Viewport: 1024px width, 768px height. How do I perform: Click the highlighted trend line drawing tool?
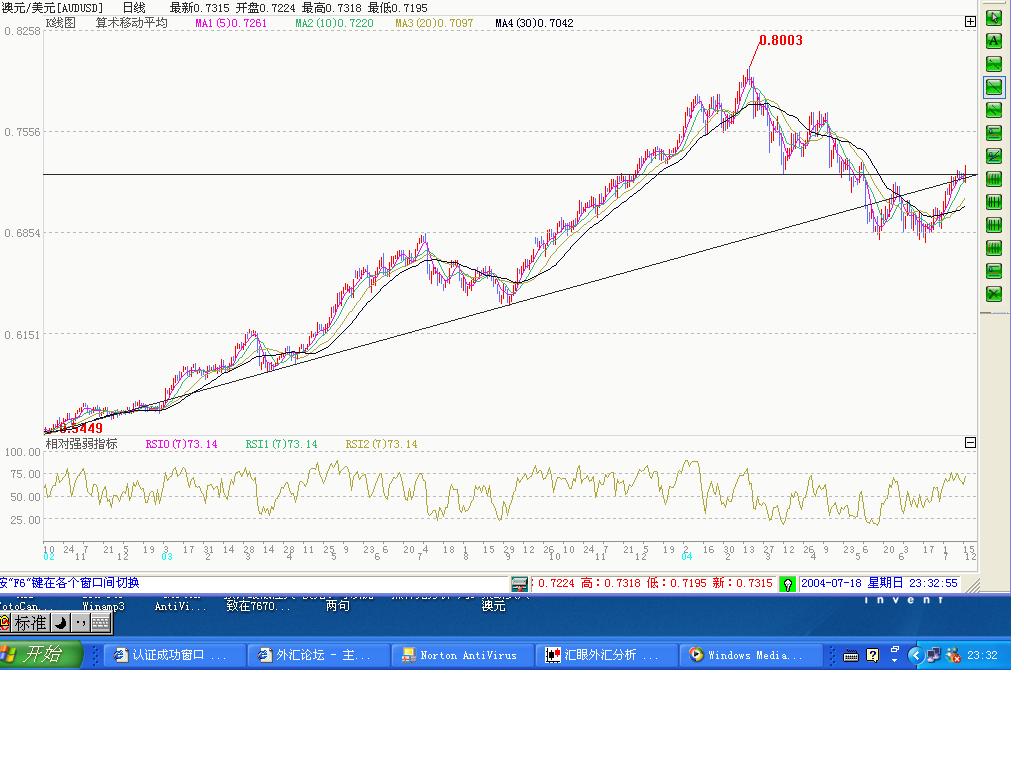tap(993, 87)
